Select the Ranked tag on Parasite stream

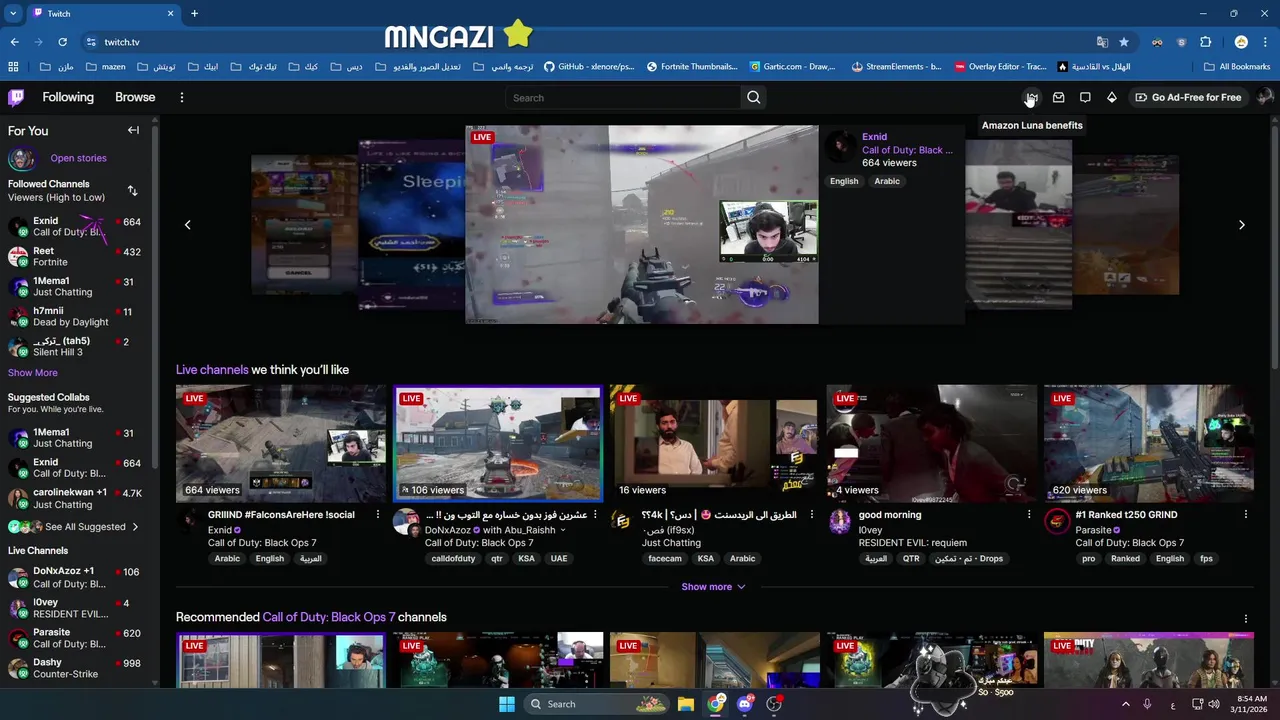(x=1125, y=558)
